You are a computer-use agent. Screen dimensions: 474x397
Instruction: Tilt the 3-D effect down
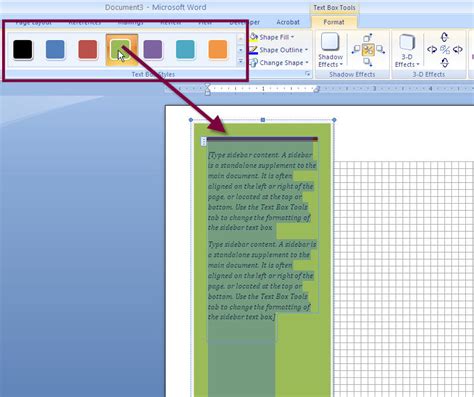(x=445, y=63)
